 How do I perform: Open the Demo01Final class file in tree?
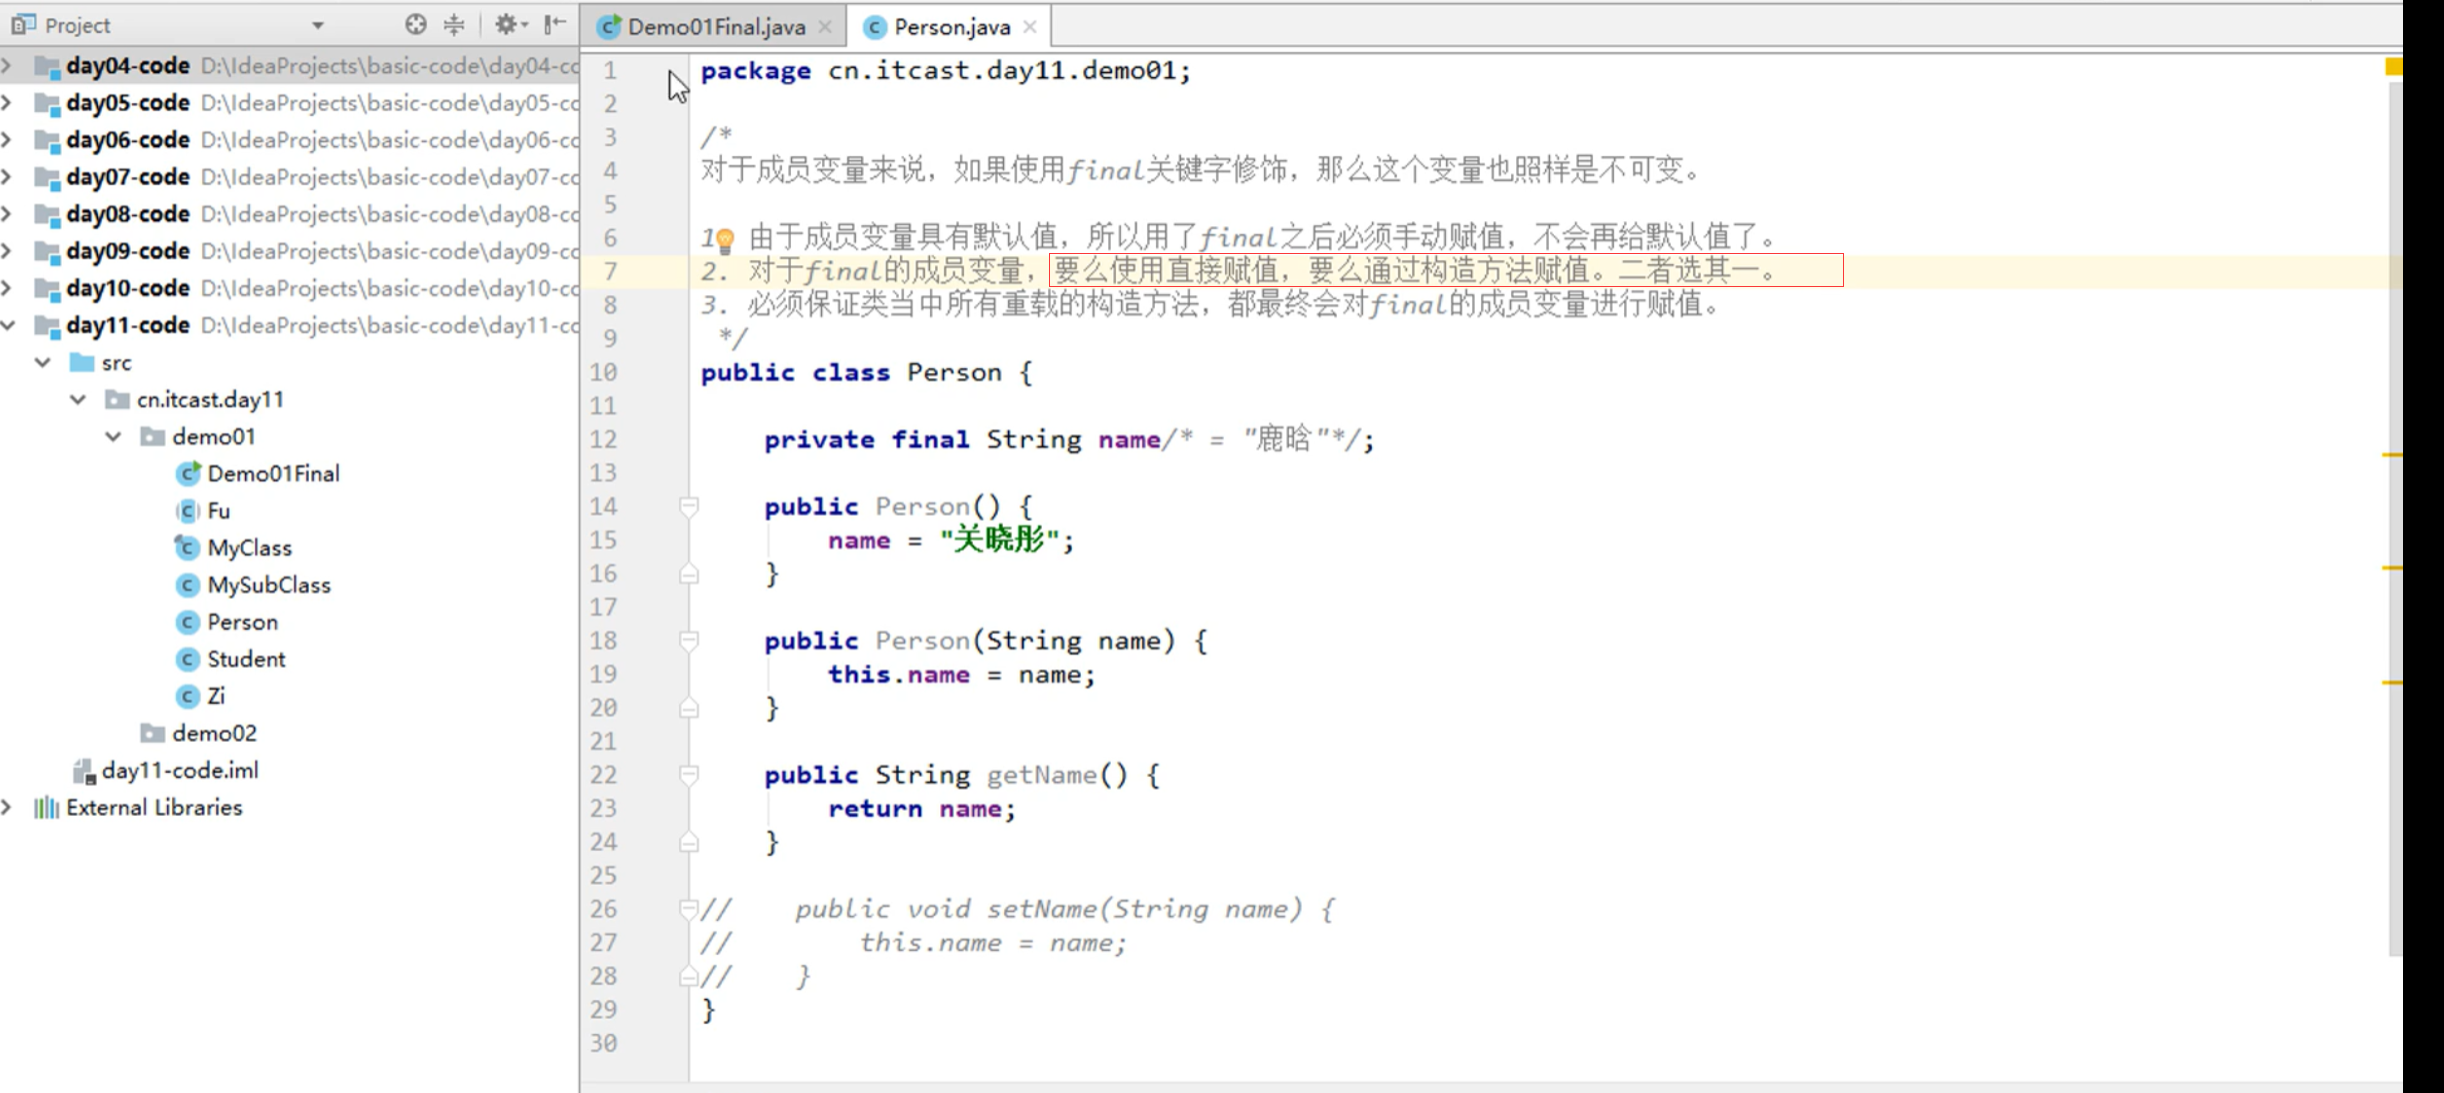click(272, 473)
